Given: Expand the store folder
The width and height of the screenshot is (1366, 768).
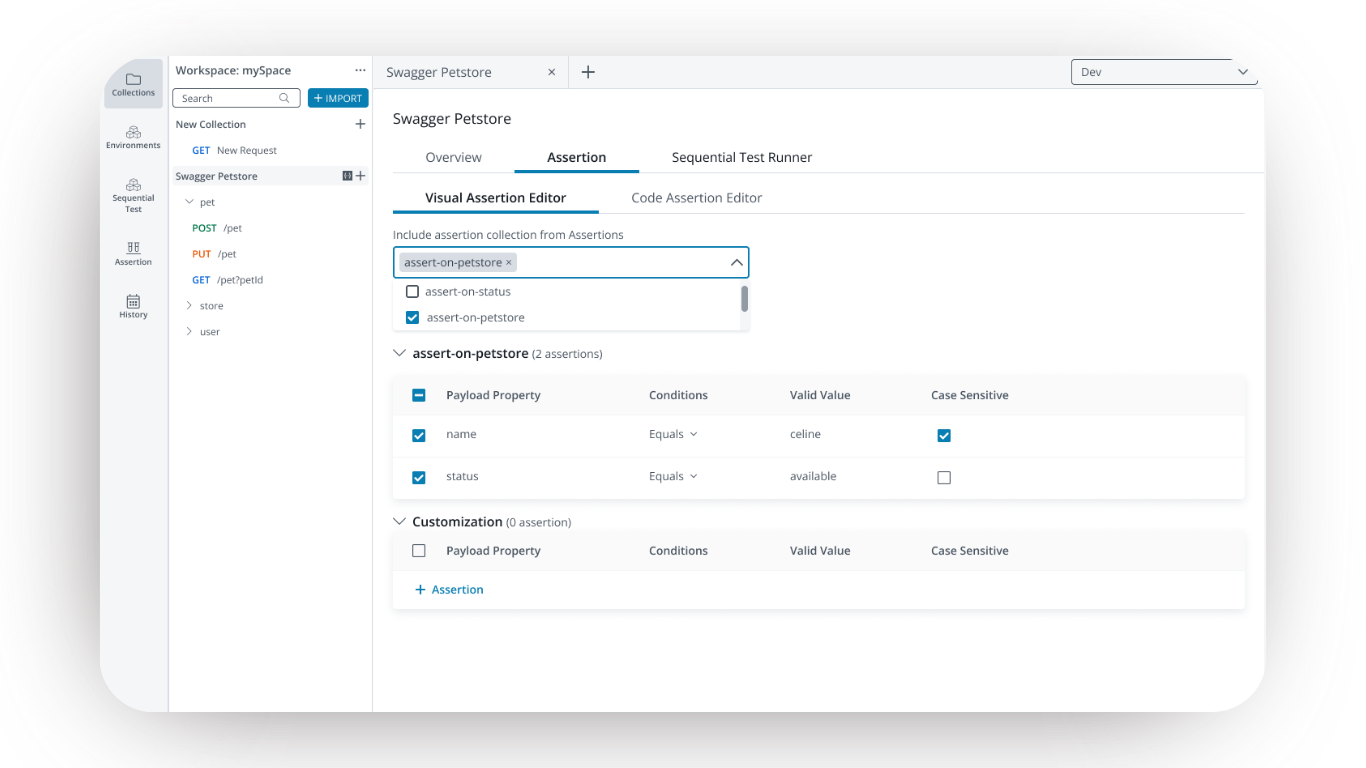Looking at the screenshot, I should (189, 306).
